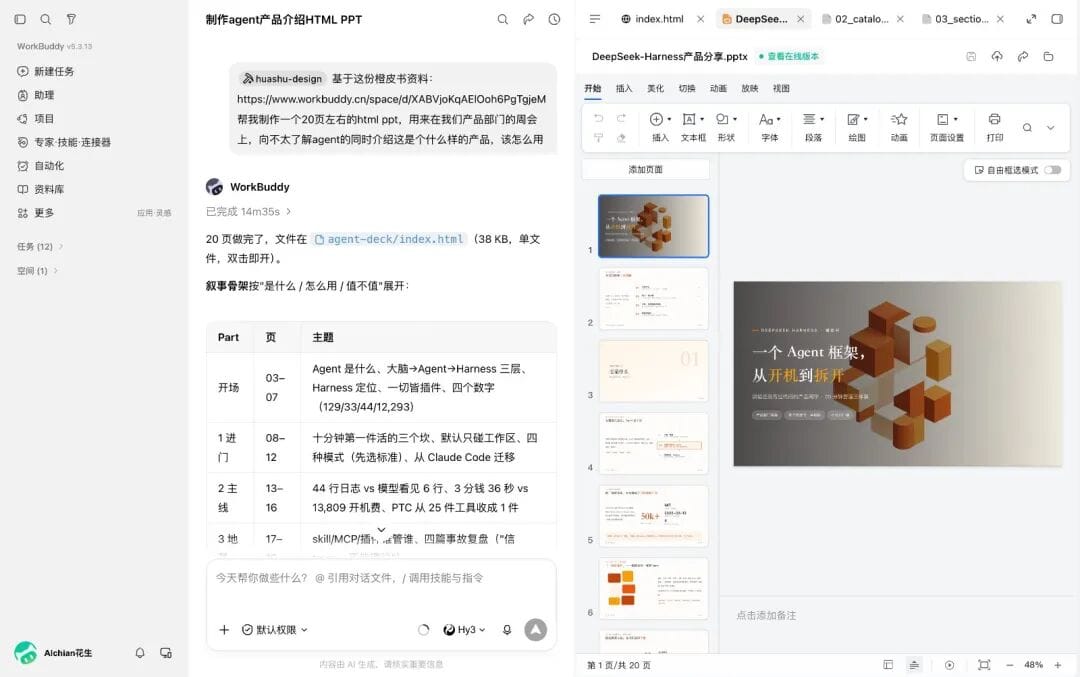Image resolution: width=1080 pixels, height=677 pixels.
Task: Open the agent-deck/index.html file link
Action: (x=389, y=239)
